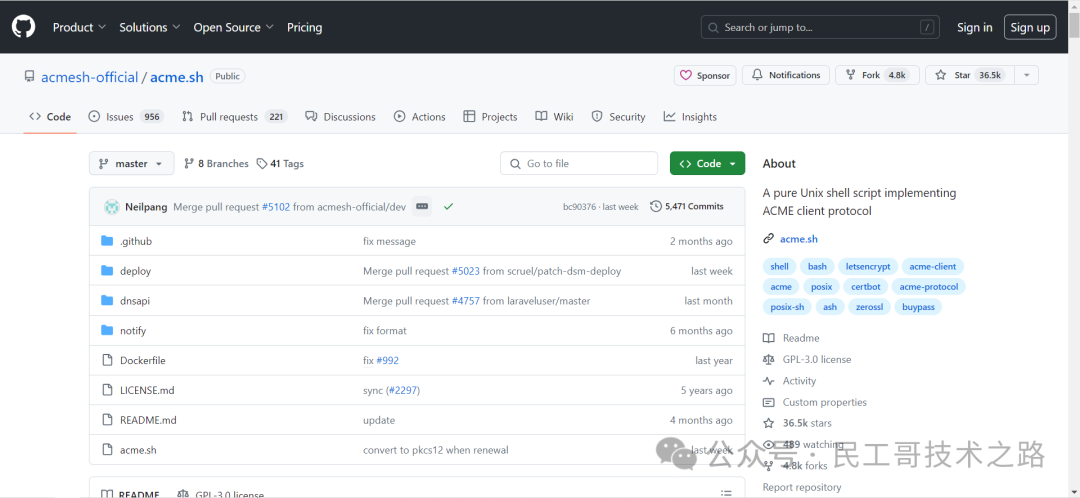Click the GitHub logo icon
The height and width of the screenshot is (498, 1080).
pyautogui.click(x=23, y=27)
